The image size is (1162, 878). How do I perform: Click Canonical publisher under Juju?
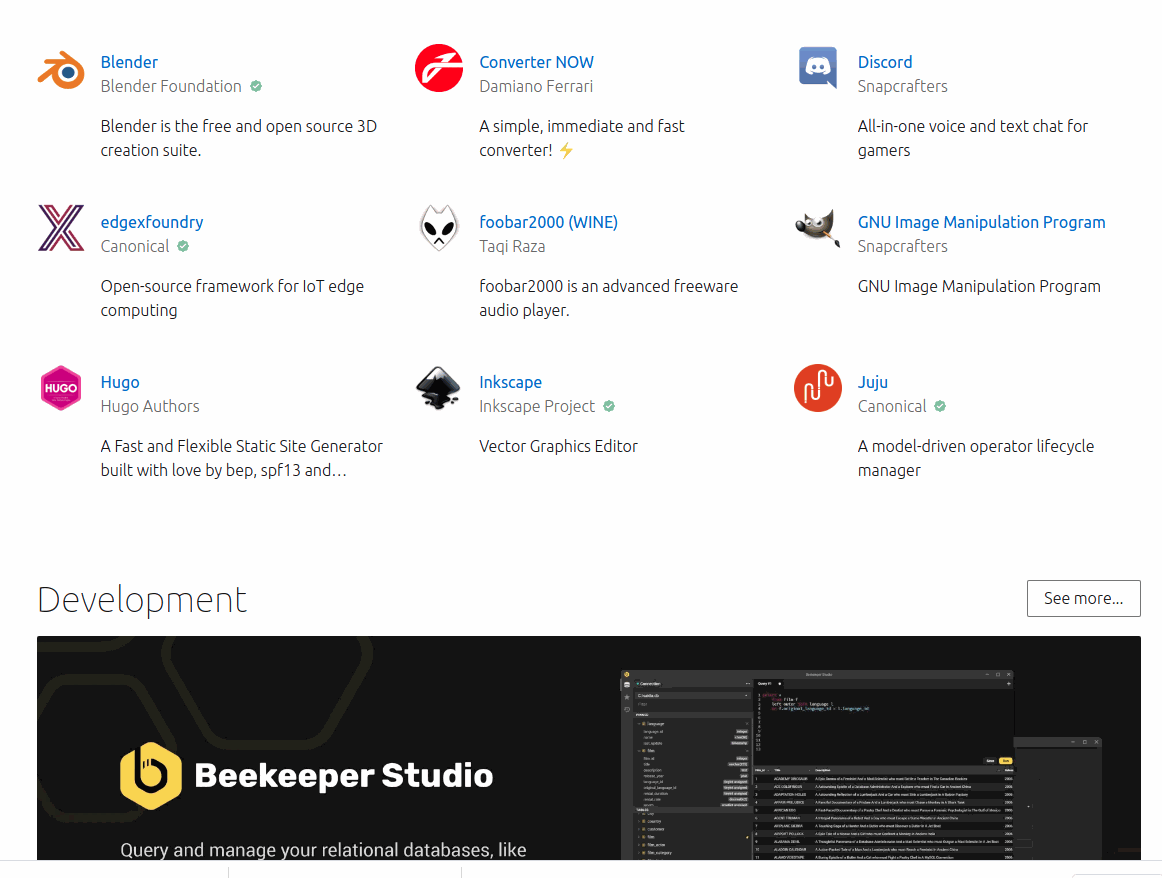[x=892, y=406]
